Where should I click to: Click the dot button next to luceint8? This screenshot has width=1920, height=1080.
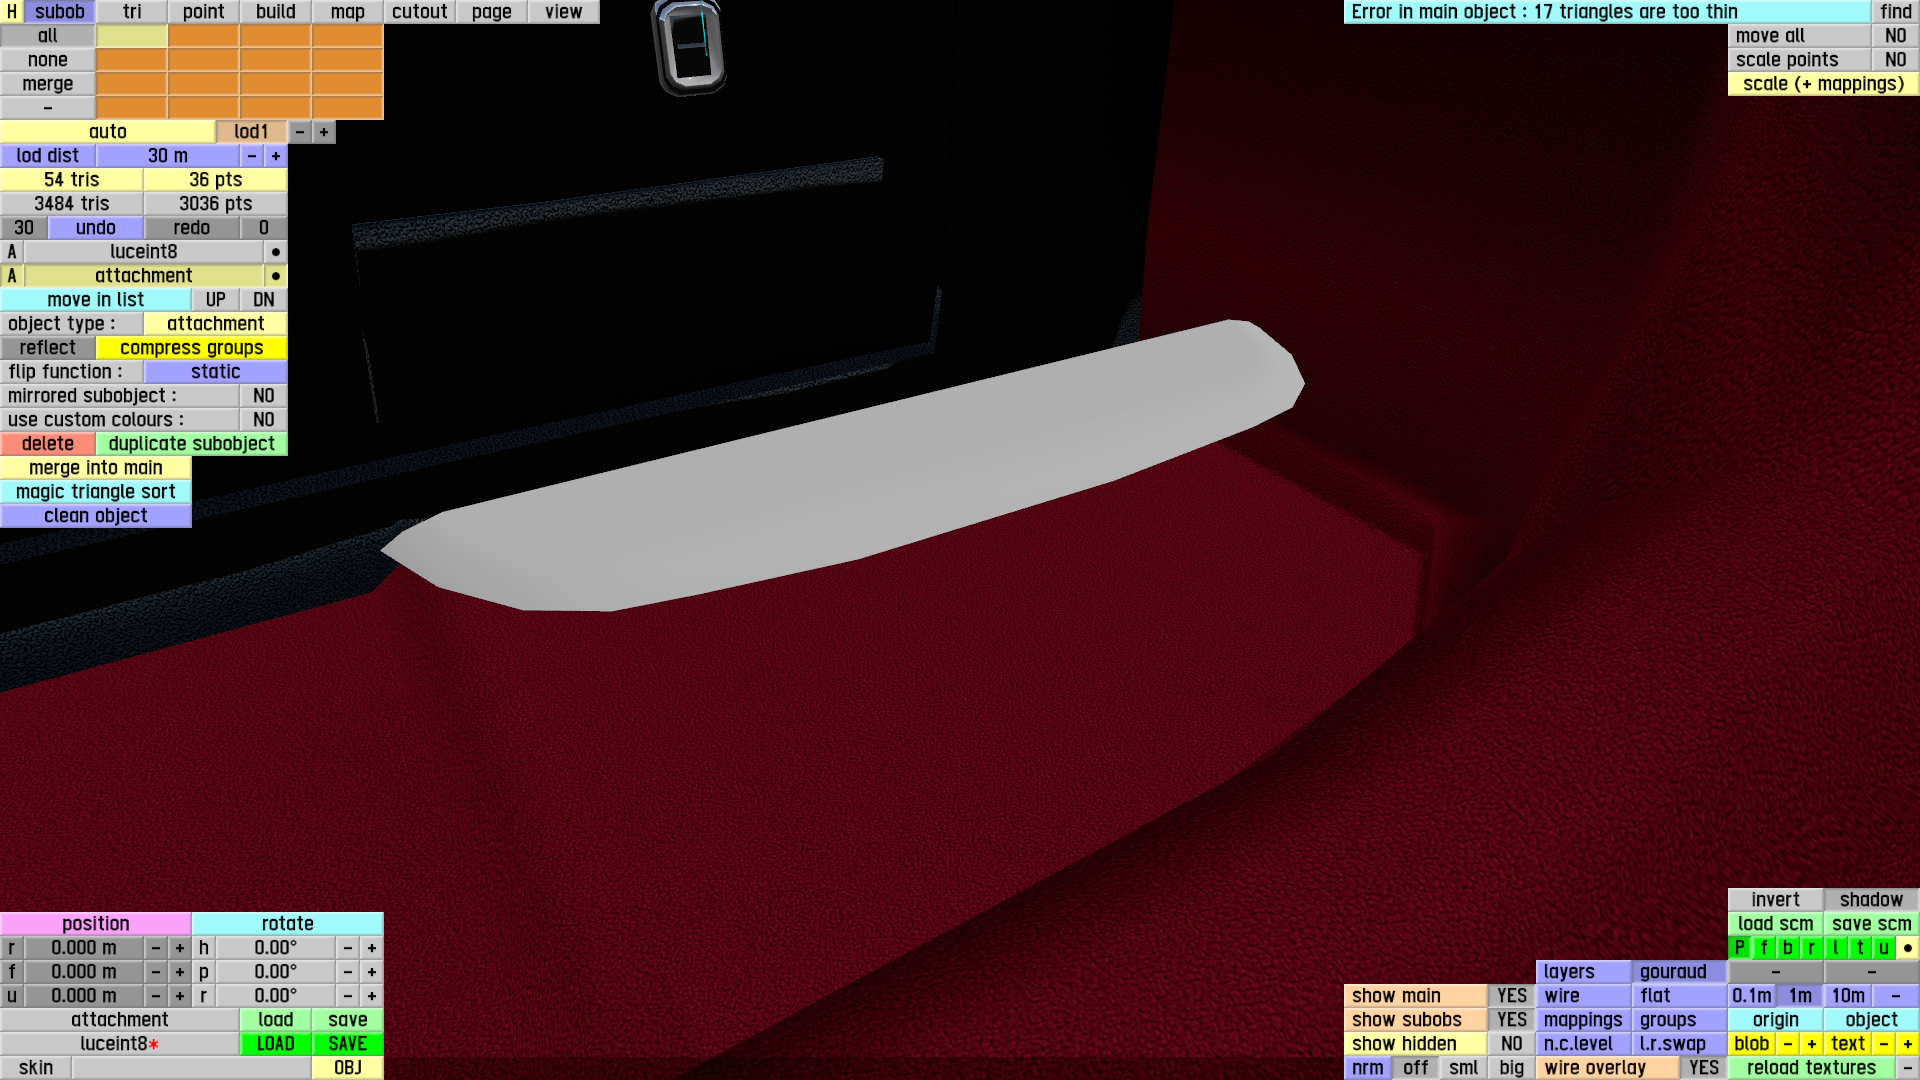(x=275, y=252)
